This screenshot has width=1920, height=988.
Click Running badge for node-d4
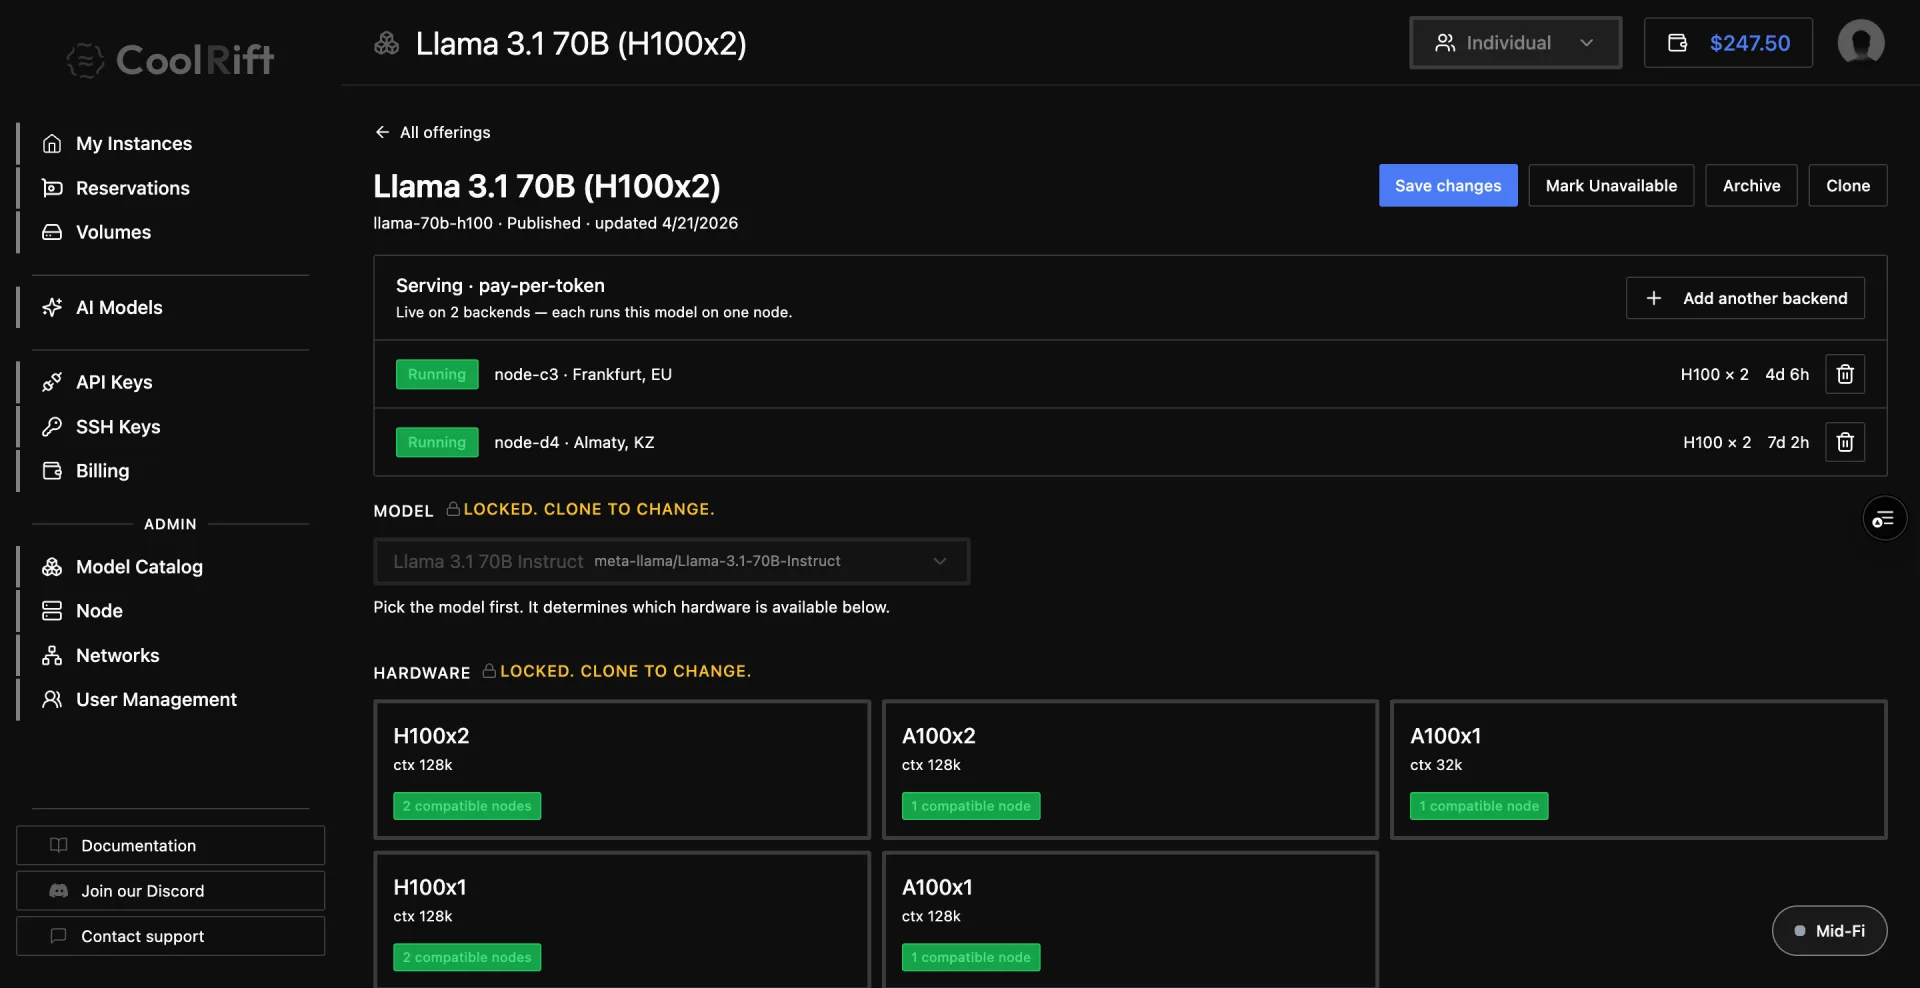click(437, 442)
